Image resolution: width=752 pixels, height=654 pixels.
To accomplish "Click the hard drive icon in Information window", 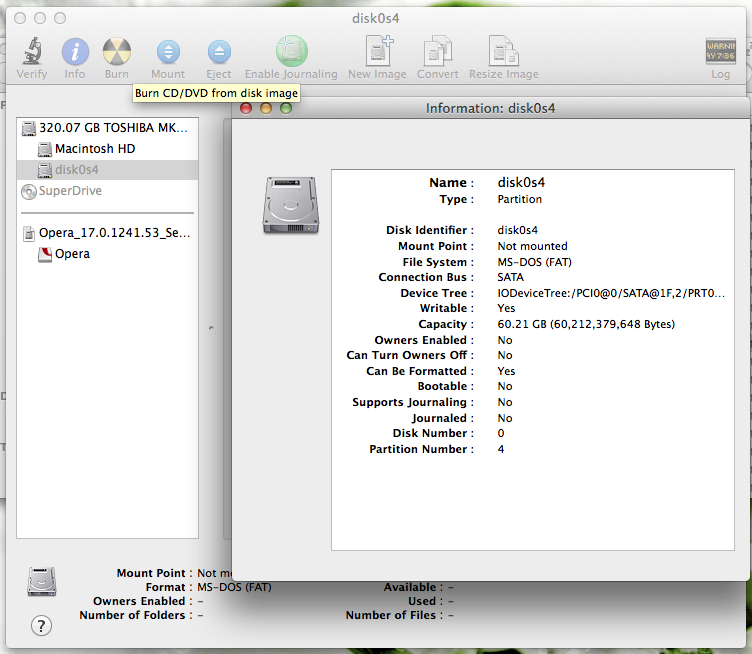I will [291, 205].
